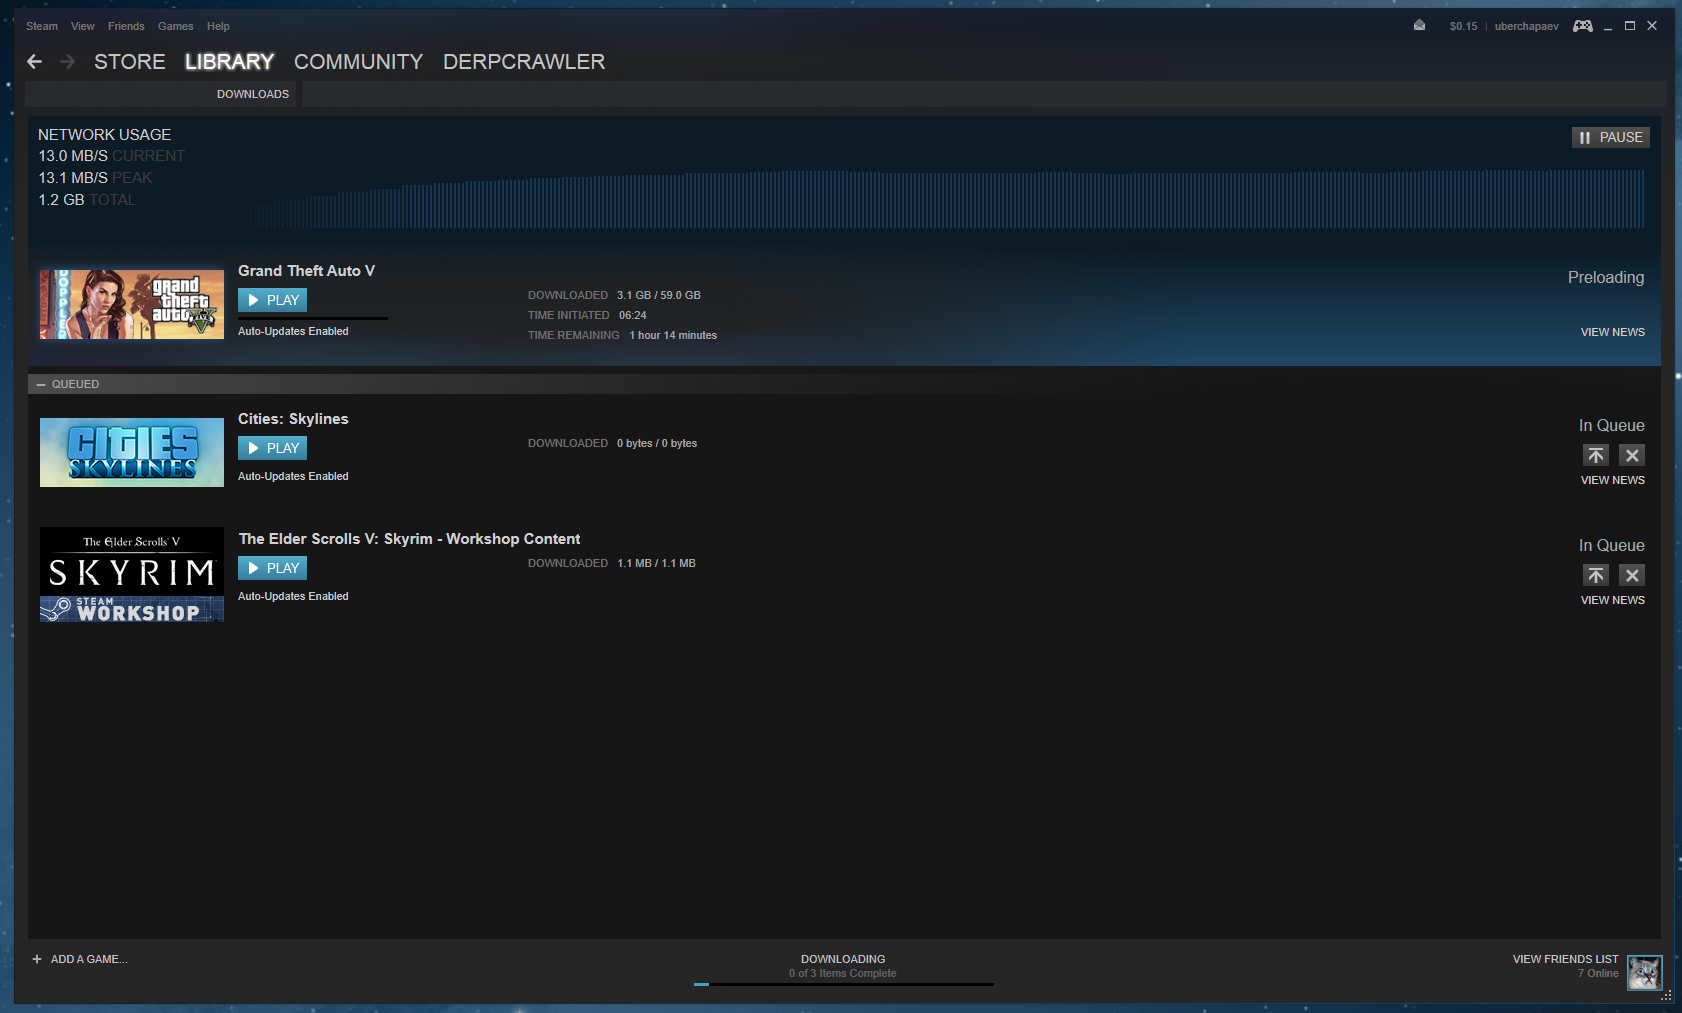Play Grand Theft Auto V

[272, 300]
